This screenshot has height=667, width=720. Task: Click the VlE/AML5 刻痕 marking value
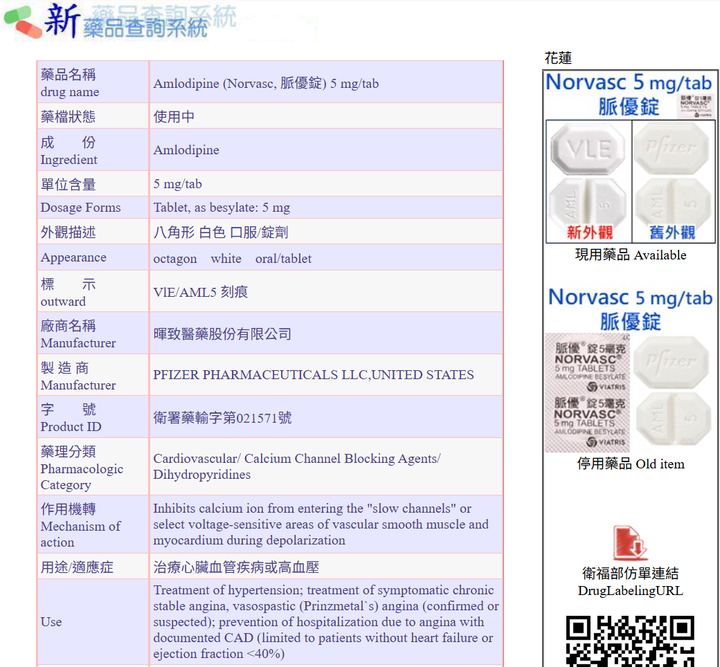point(200,292)
